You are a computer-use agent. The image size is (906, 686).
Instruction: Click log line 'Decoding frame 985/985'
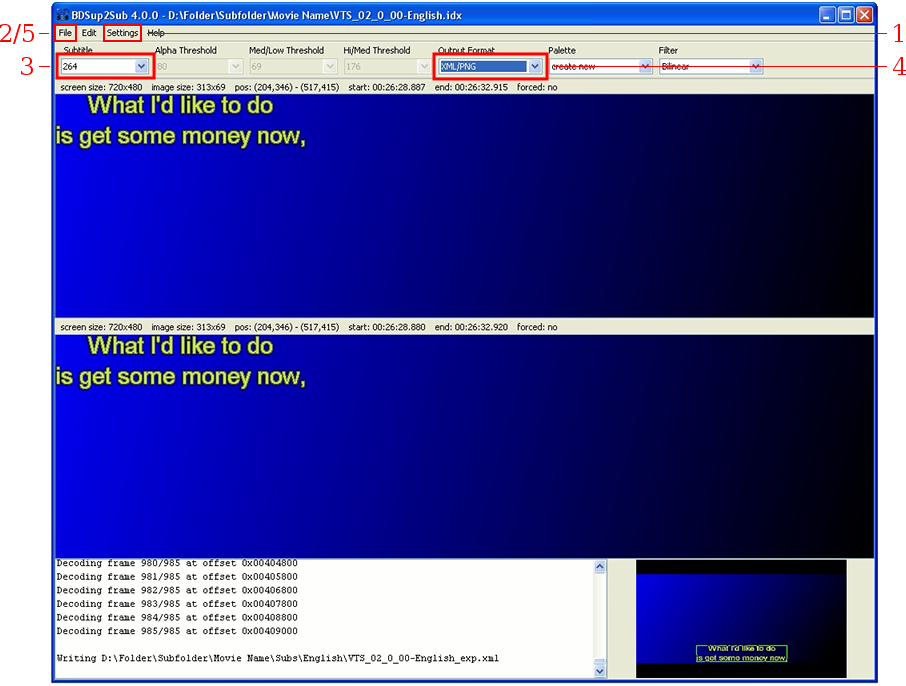pos(177,631)
